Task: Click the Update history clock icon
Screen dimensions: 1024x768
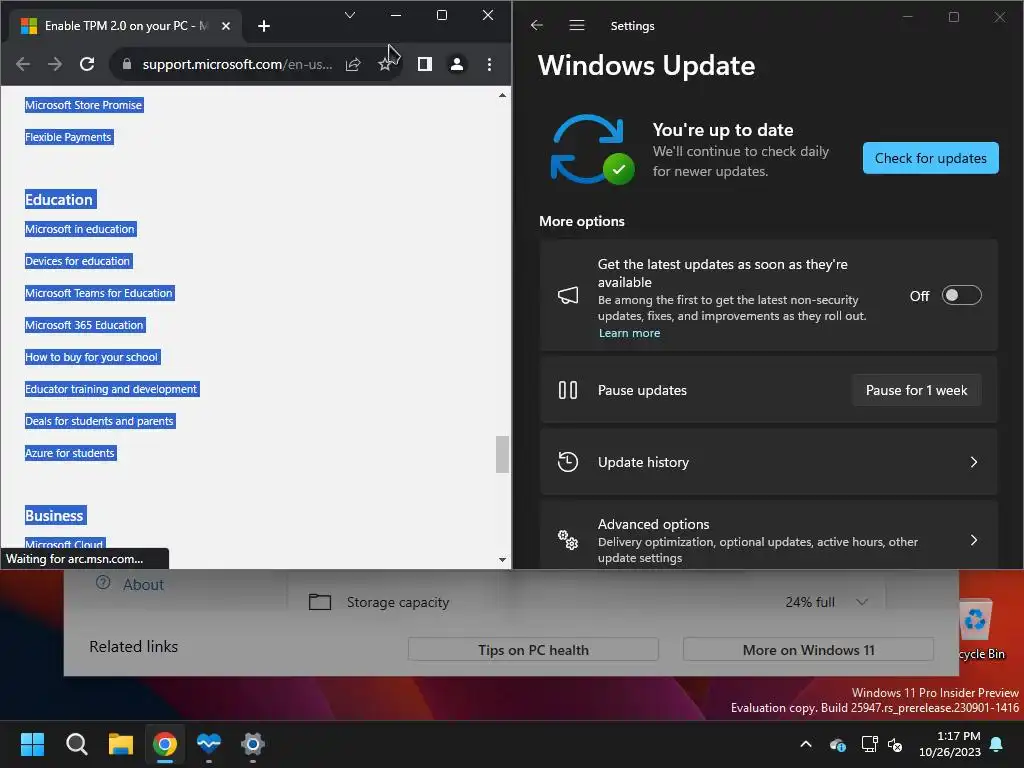Action: (x=568, y=462)
